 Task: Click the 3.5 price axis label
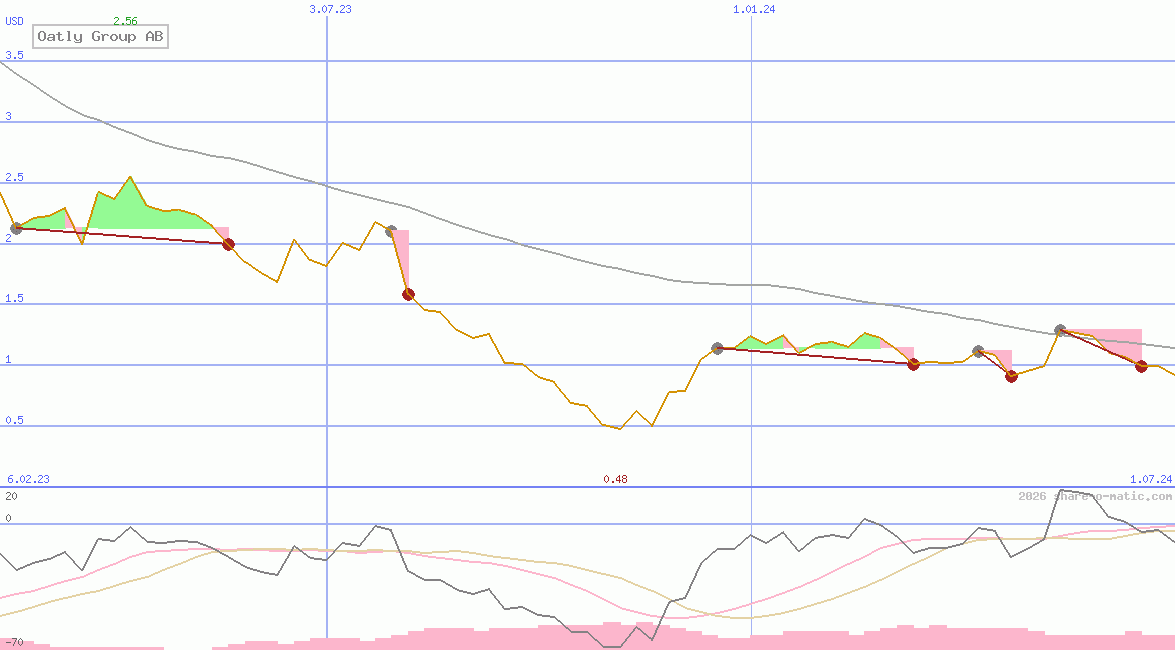point(14,56)
